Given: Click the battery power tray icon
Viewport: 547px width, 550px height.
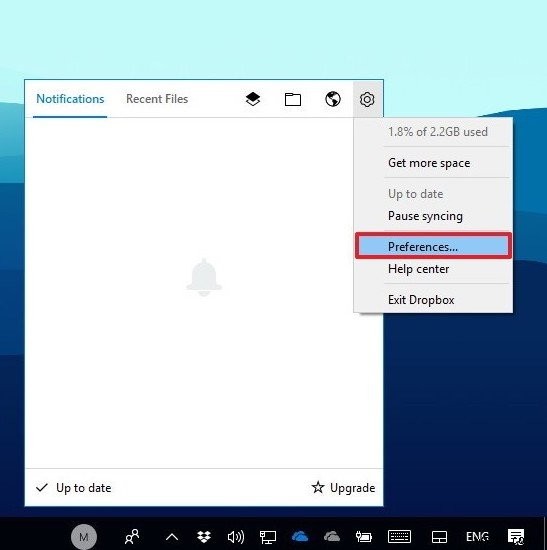Looking at the screenshot, I should point(363,537).
